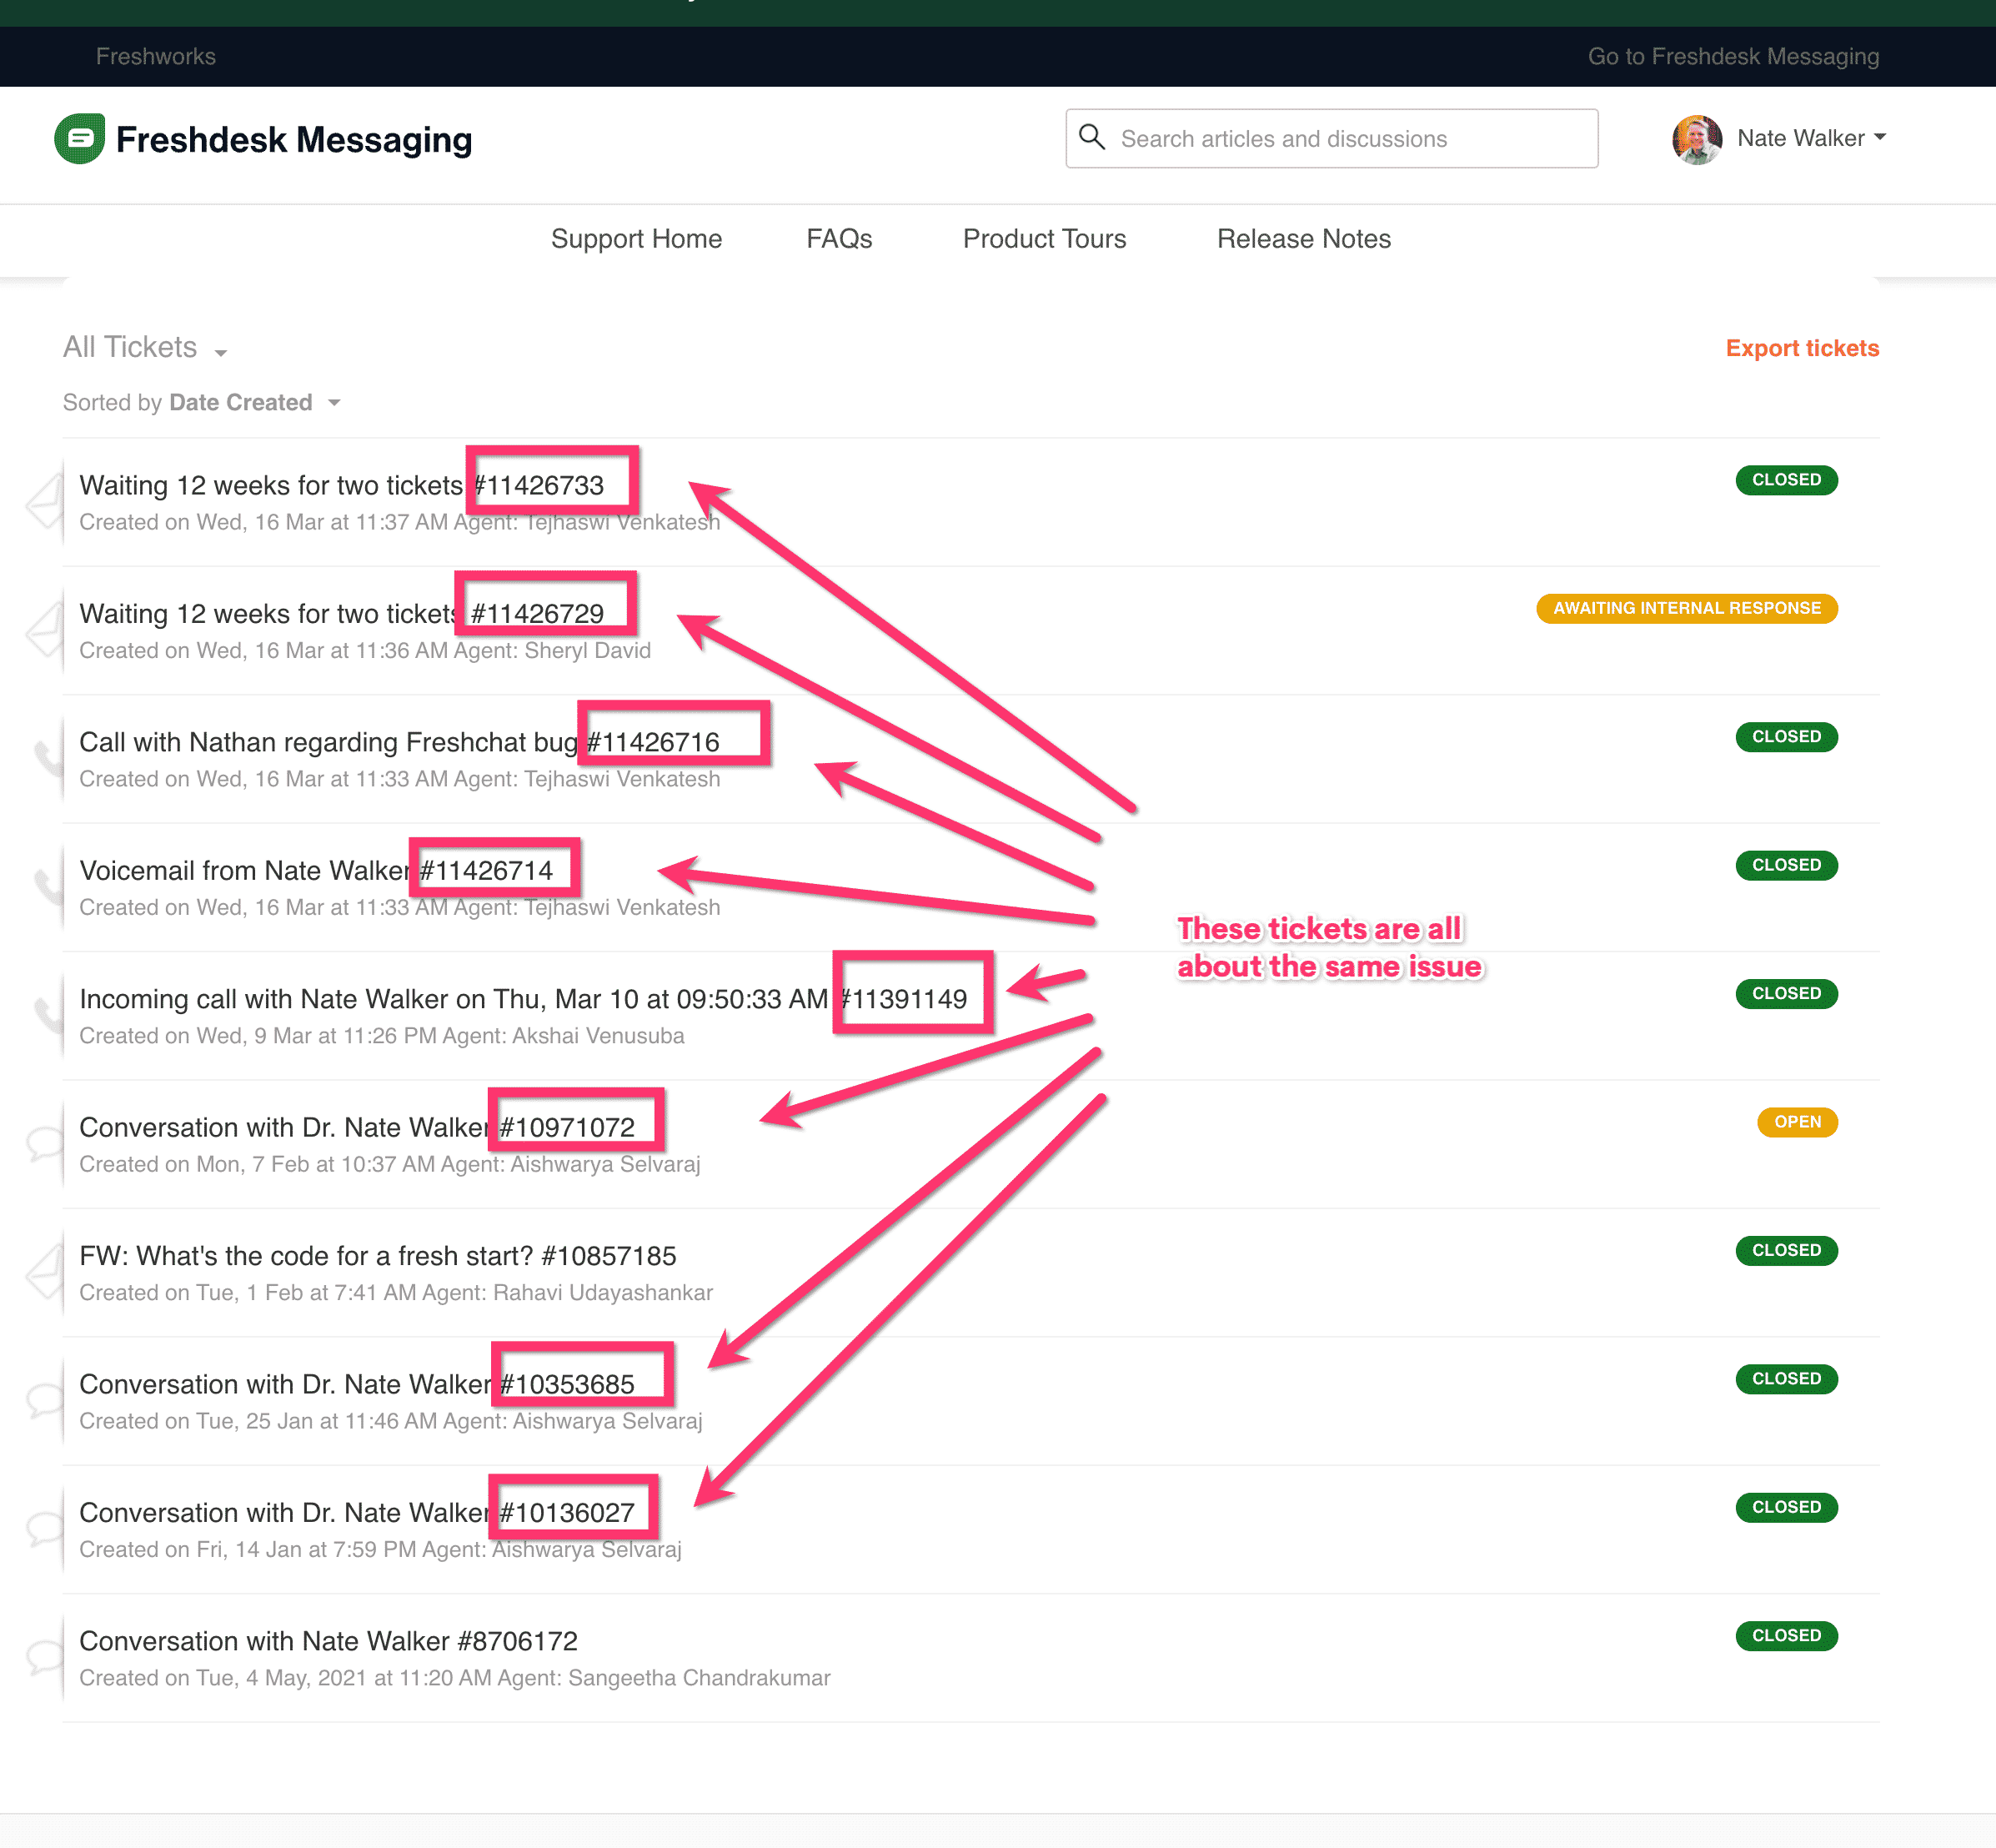The width and height of the screenshot is (1996, 1848).
Task: Click the email icon for ticket #11426729
Action: click(45, 628)
